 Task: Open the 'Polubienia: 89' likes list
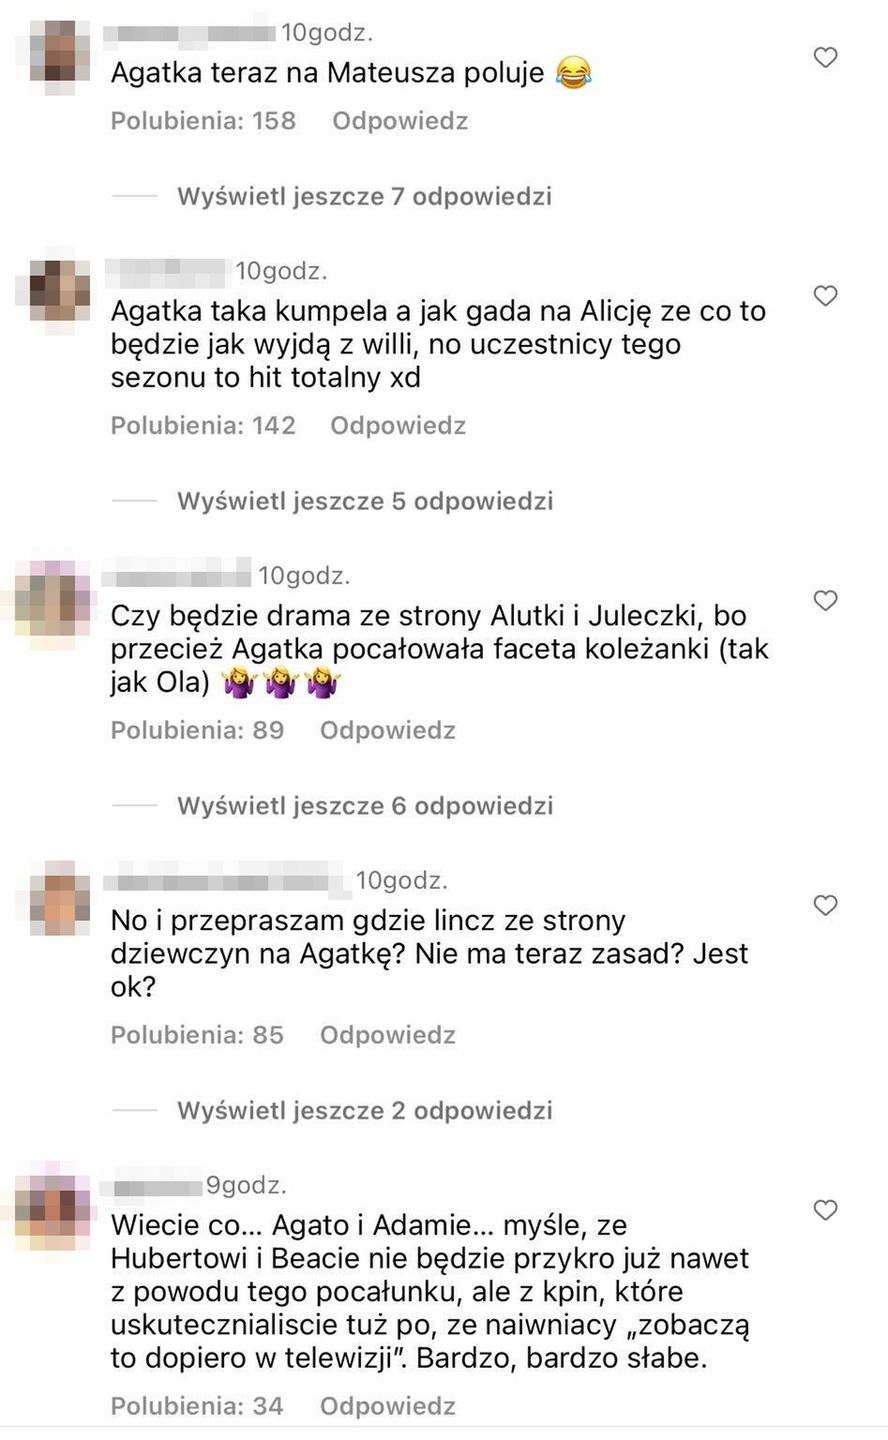[x=197, y=731]
